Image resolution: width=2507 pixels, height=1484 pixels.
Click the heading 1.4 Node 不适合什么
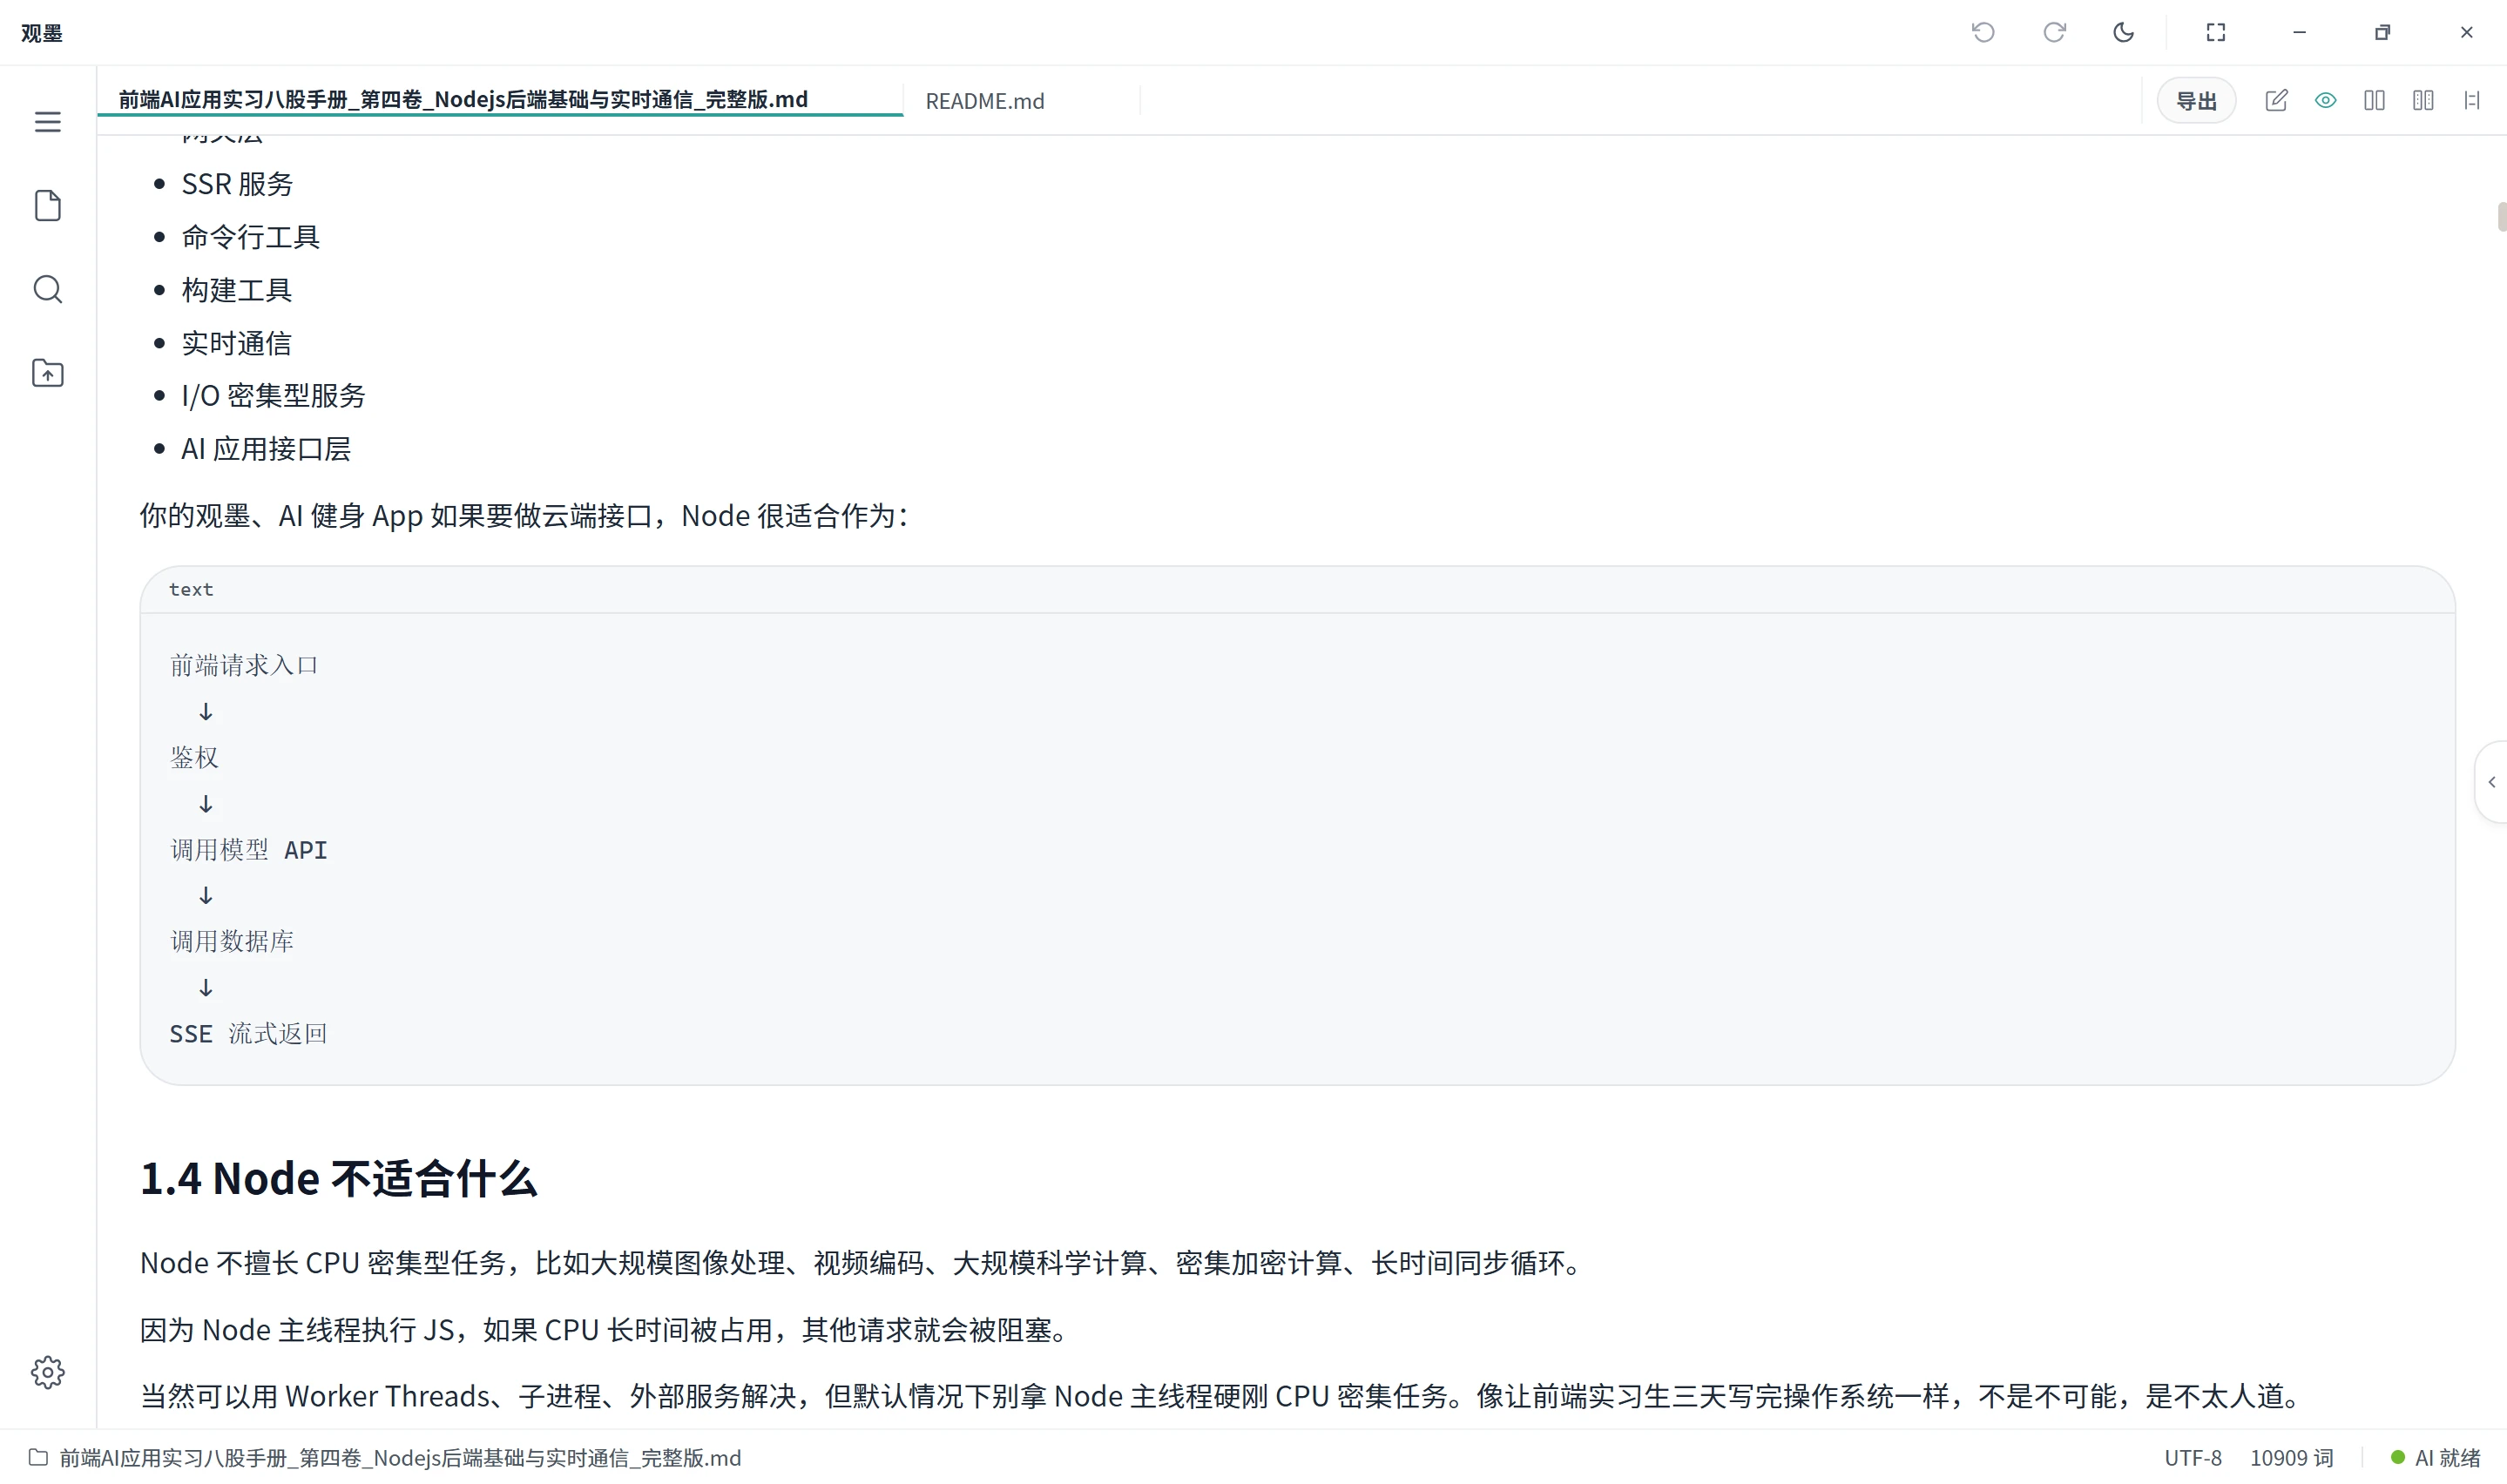[338, 1178]
